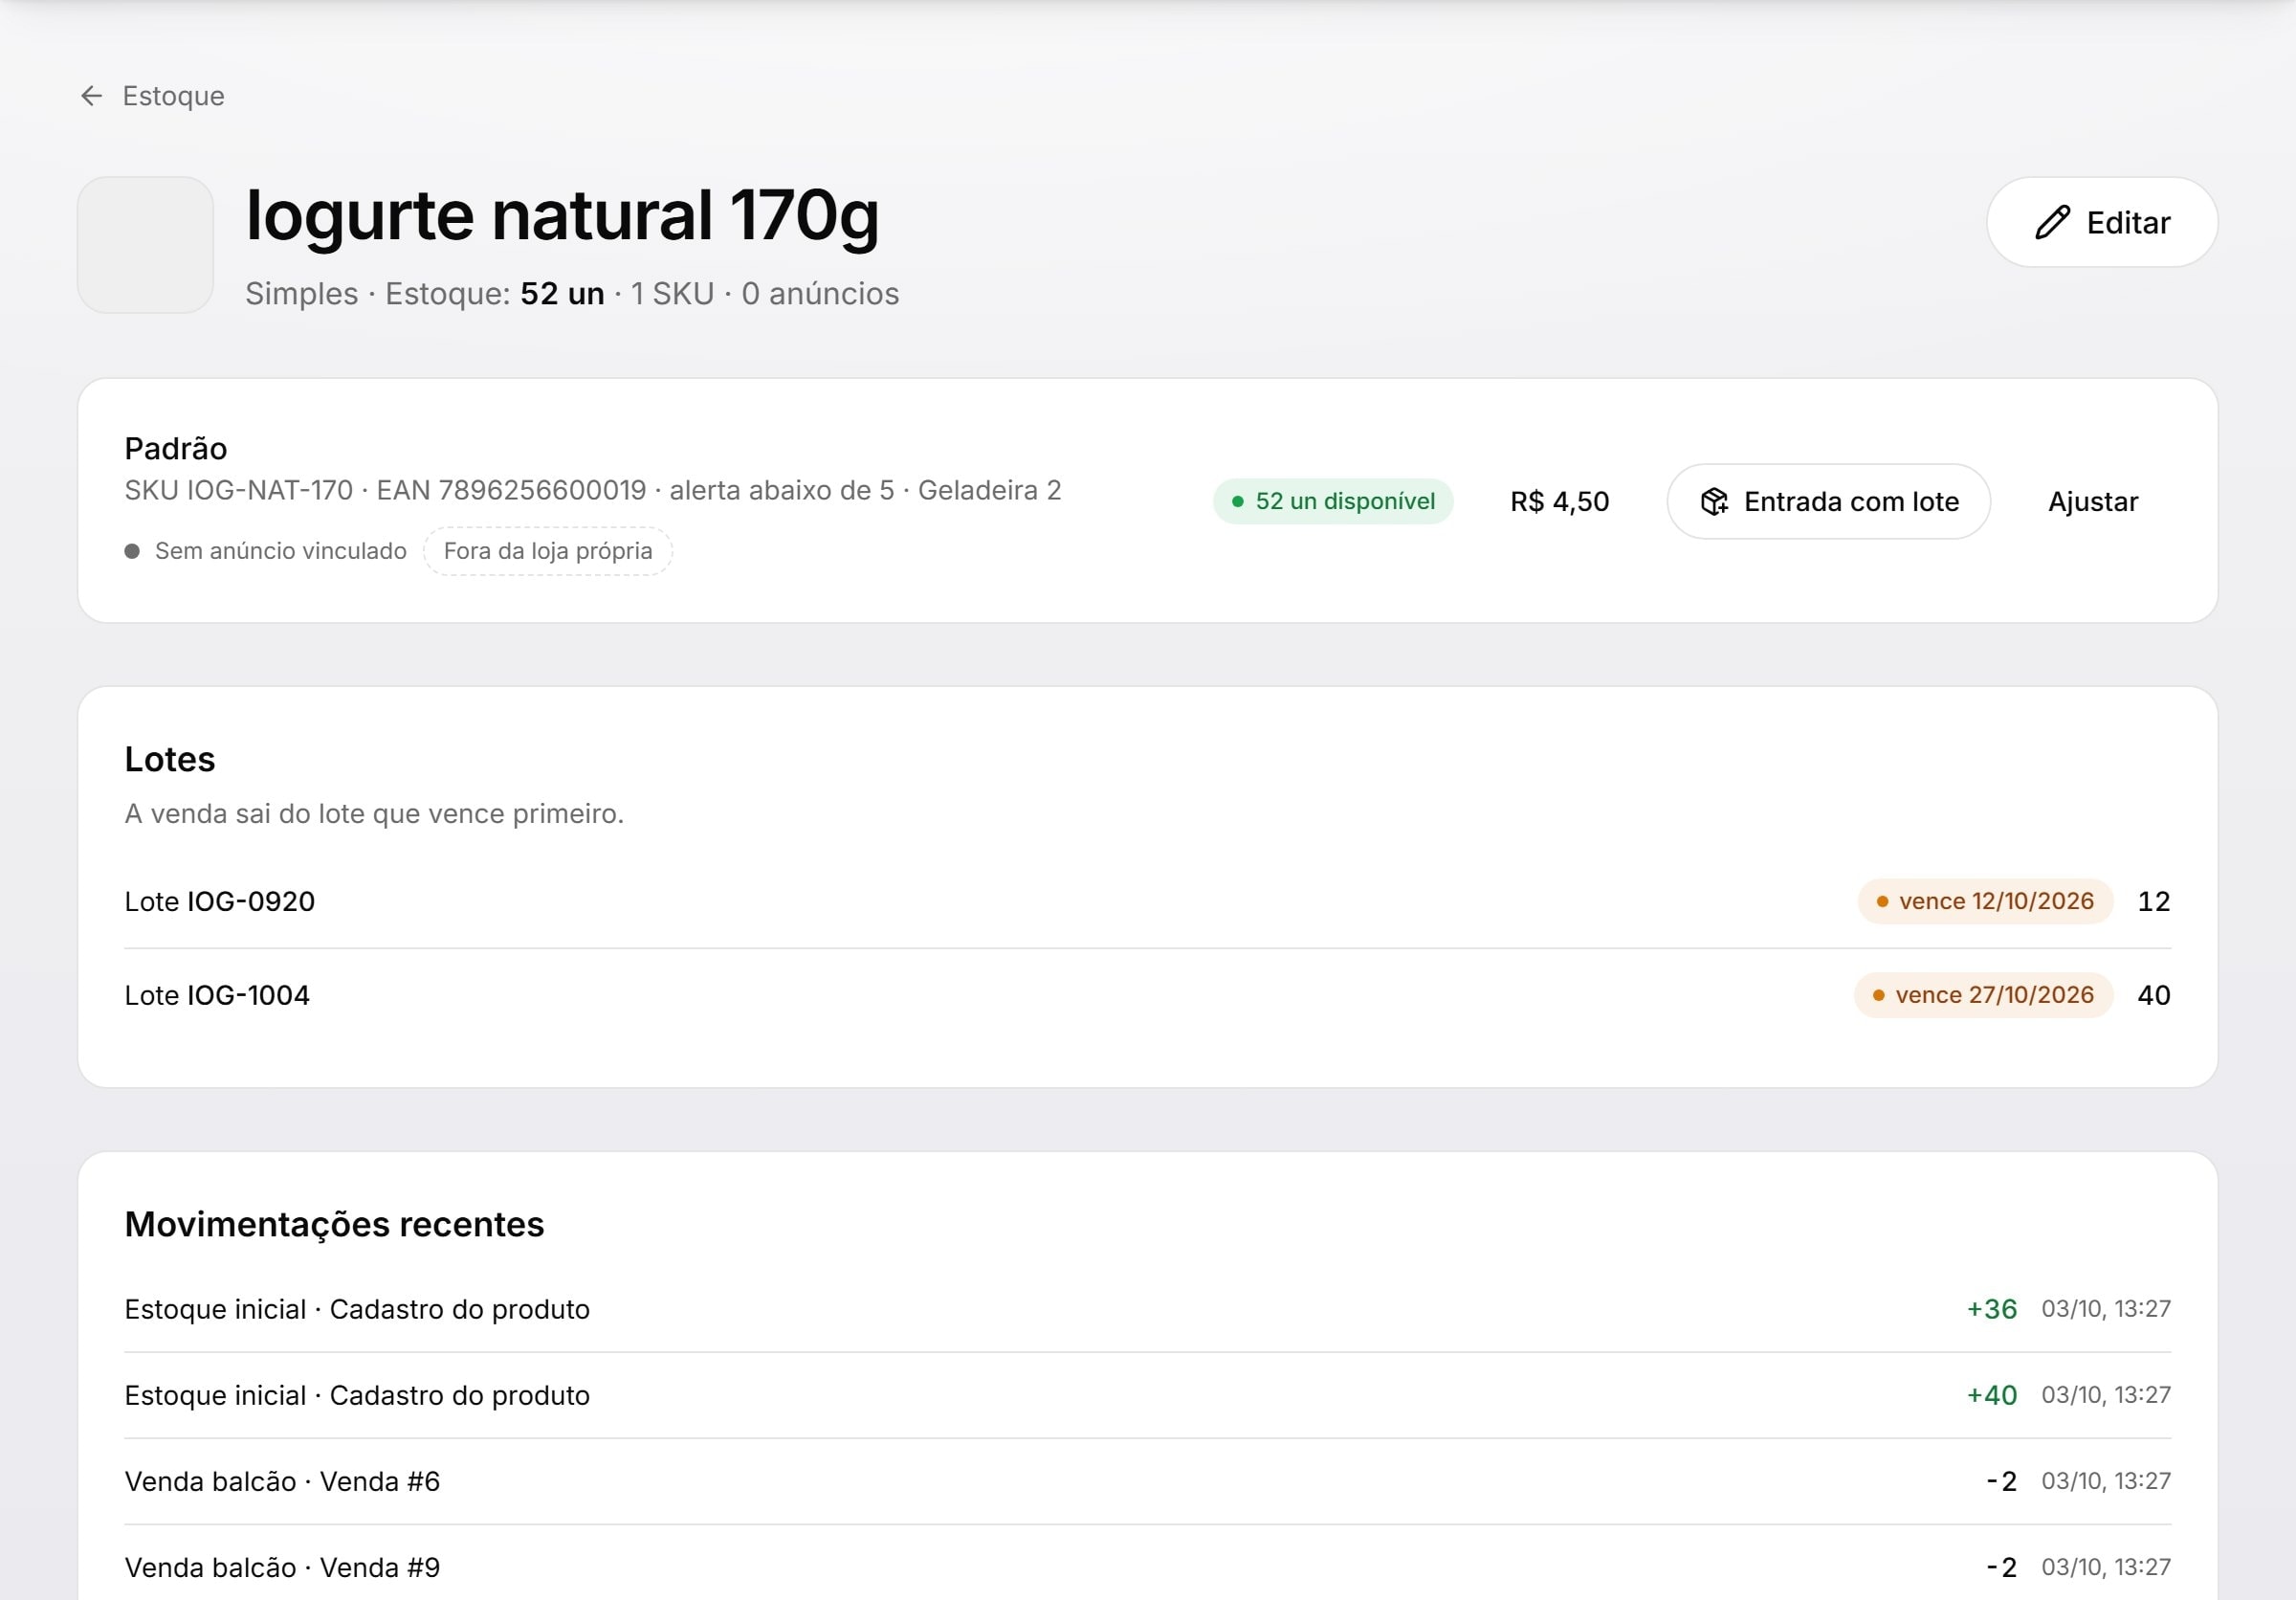Image resolution: width=2296 pixels, height=1600 pixels.
Task: Click the quantity 40 for lot IOG-1004
Action: (2153, 995)
